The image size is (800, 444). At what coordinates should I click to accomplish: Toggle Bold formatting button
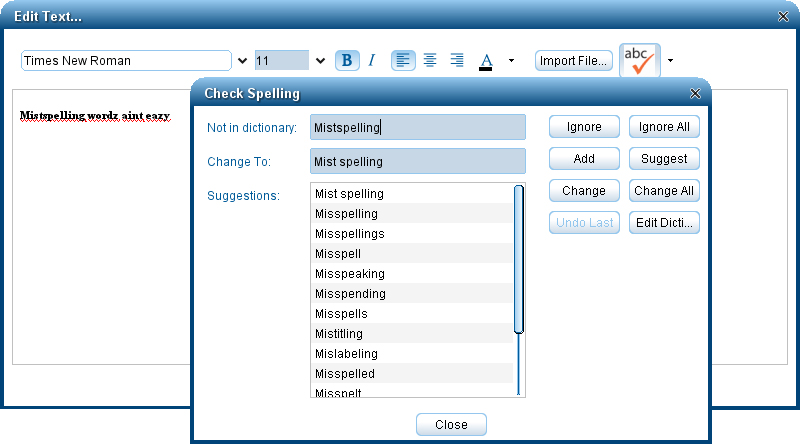pyautogui.click(x=347, y=61)
